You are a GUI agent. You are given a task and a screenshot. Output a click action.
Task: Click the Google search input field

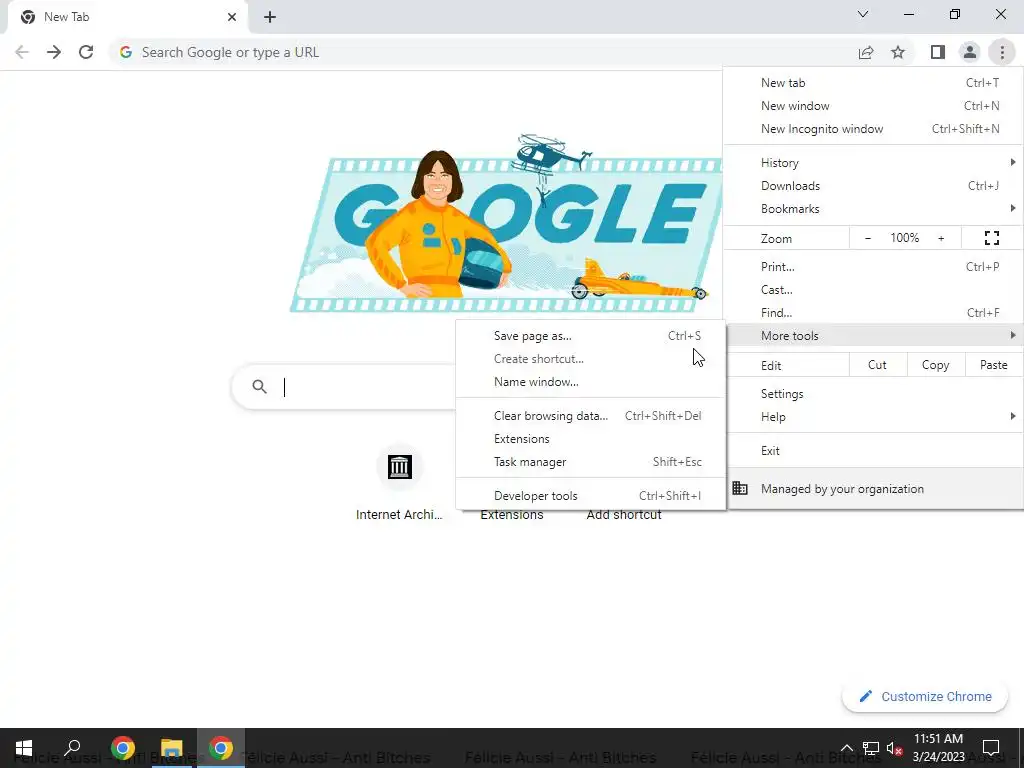pos(369,387)
